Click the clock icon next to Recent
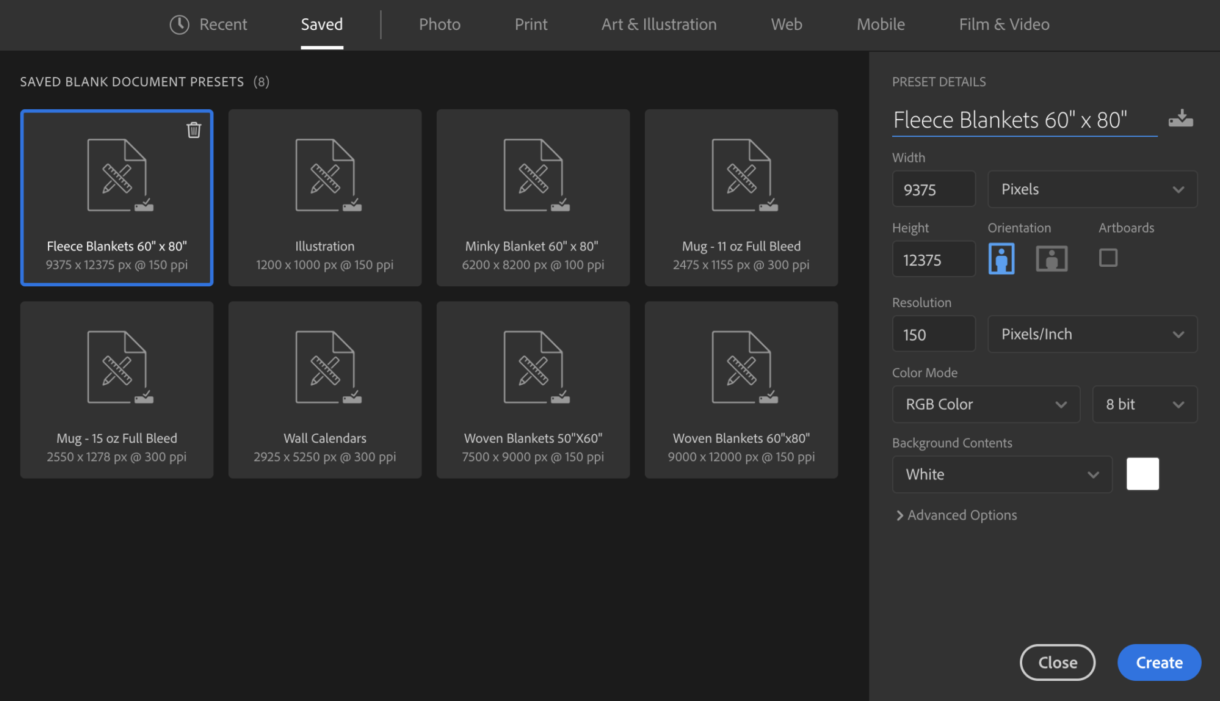1220x701 pixels. coord(179,25)
